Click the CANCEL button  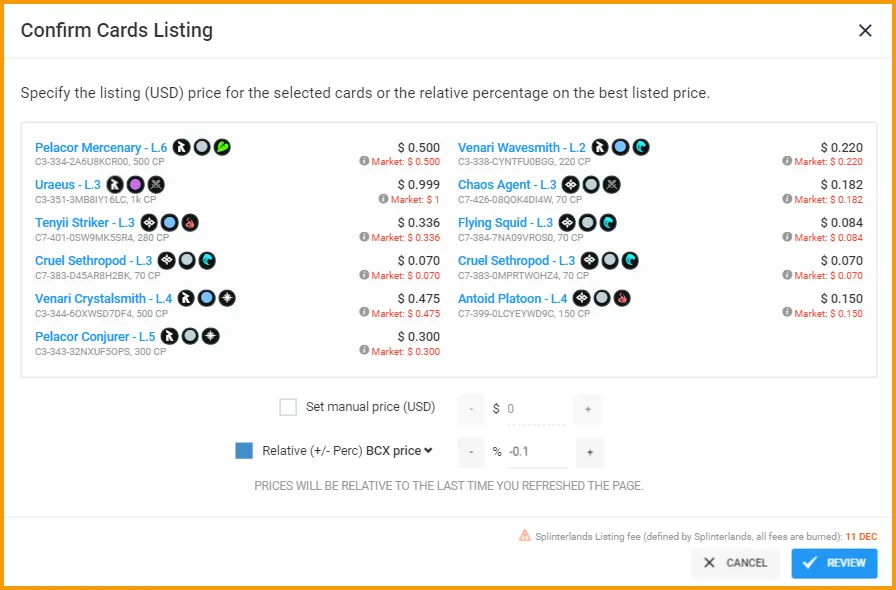735,563
